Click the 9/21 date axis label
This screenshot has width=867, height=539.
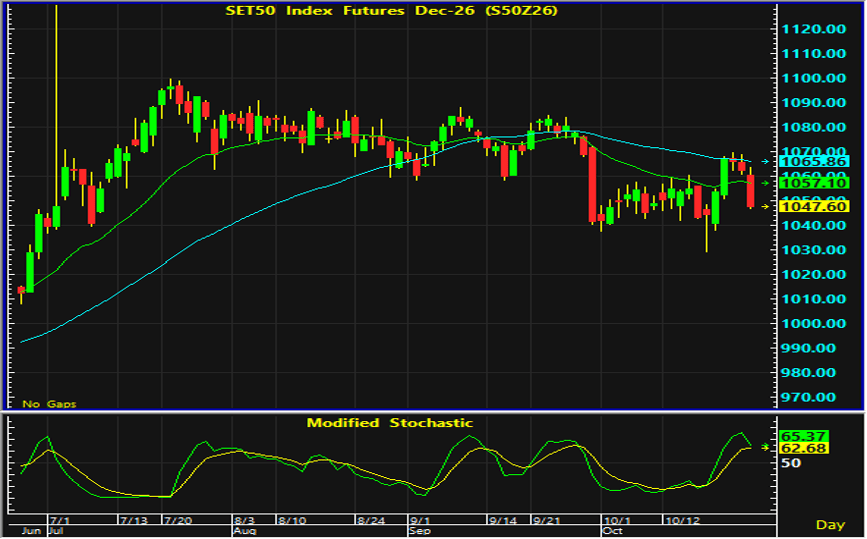(x=546, y=521)
